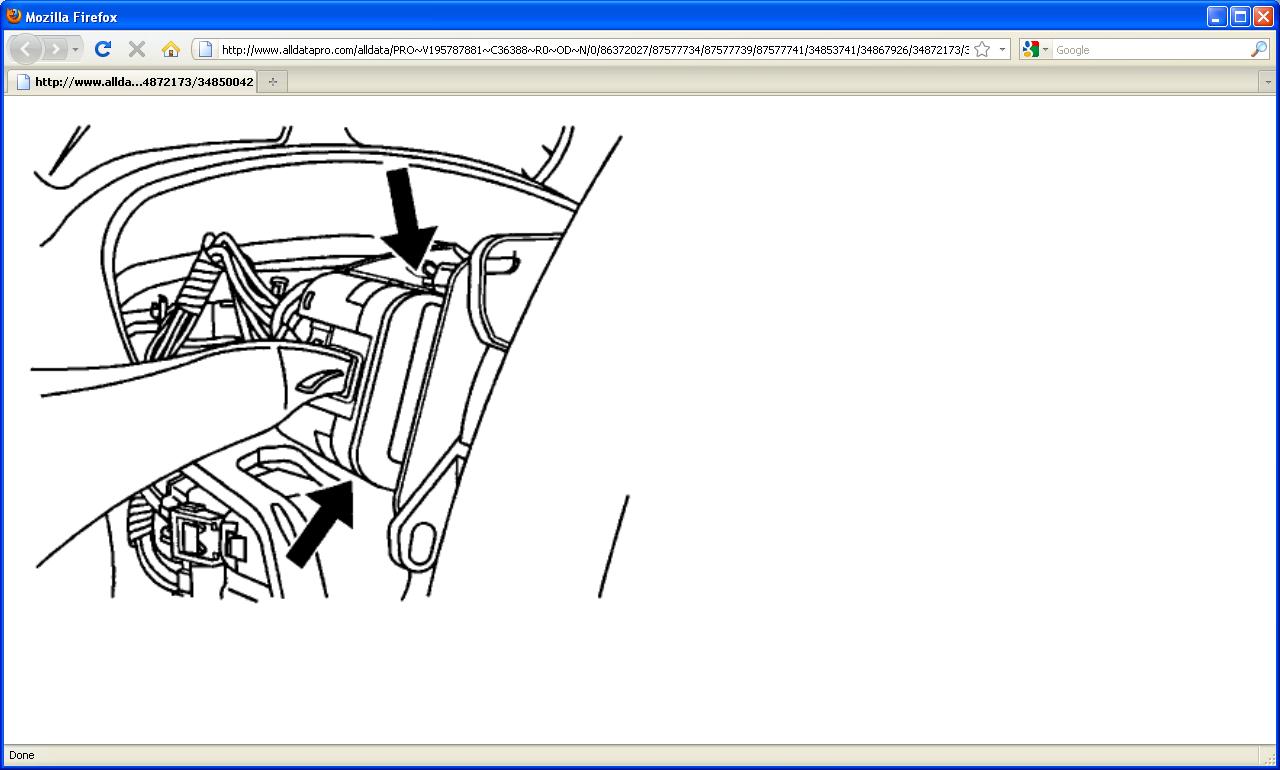1280x770 pixels.
Task: Click the module removal diagram image
Action: pos(331,362)
